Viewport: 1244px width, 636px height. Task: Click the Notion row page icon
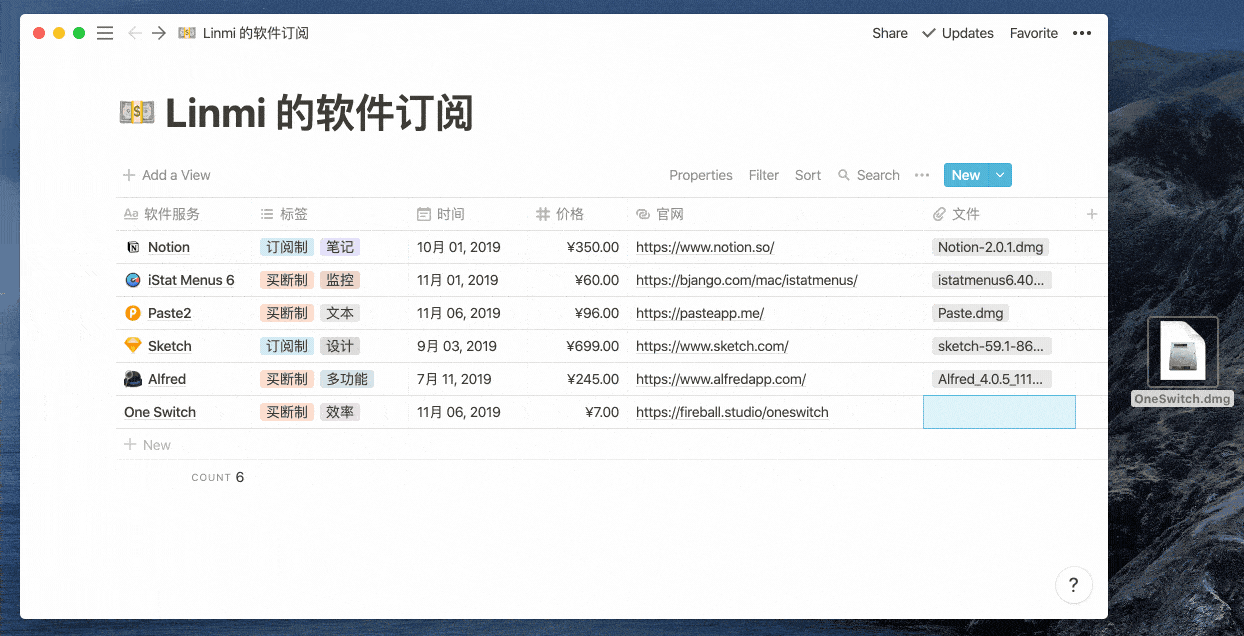[133, 247]
